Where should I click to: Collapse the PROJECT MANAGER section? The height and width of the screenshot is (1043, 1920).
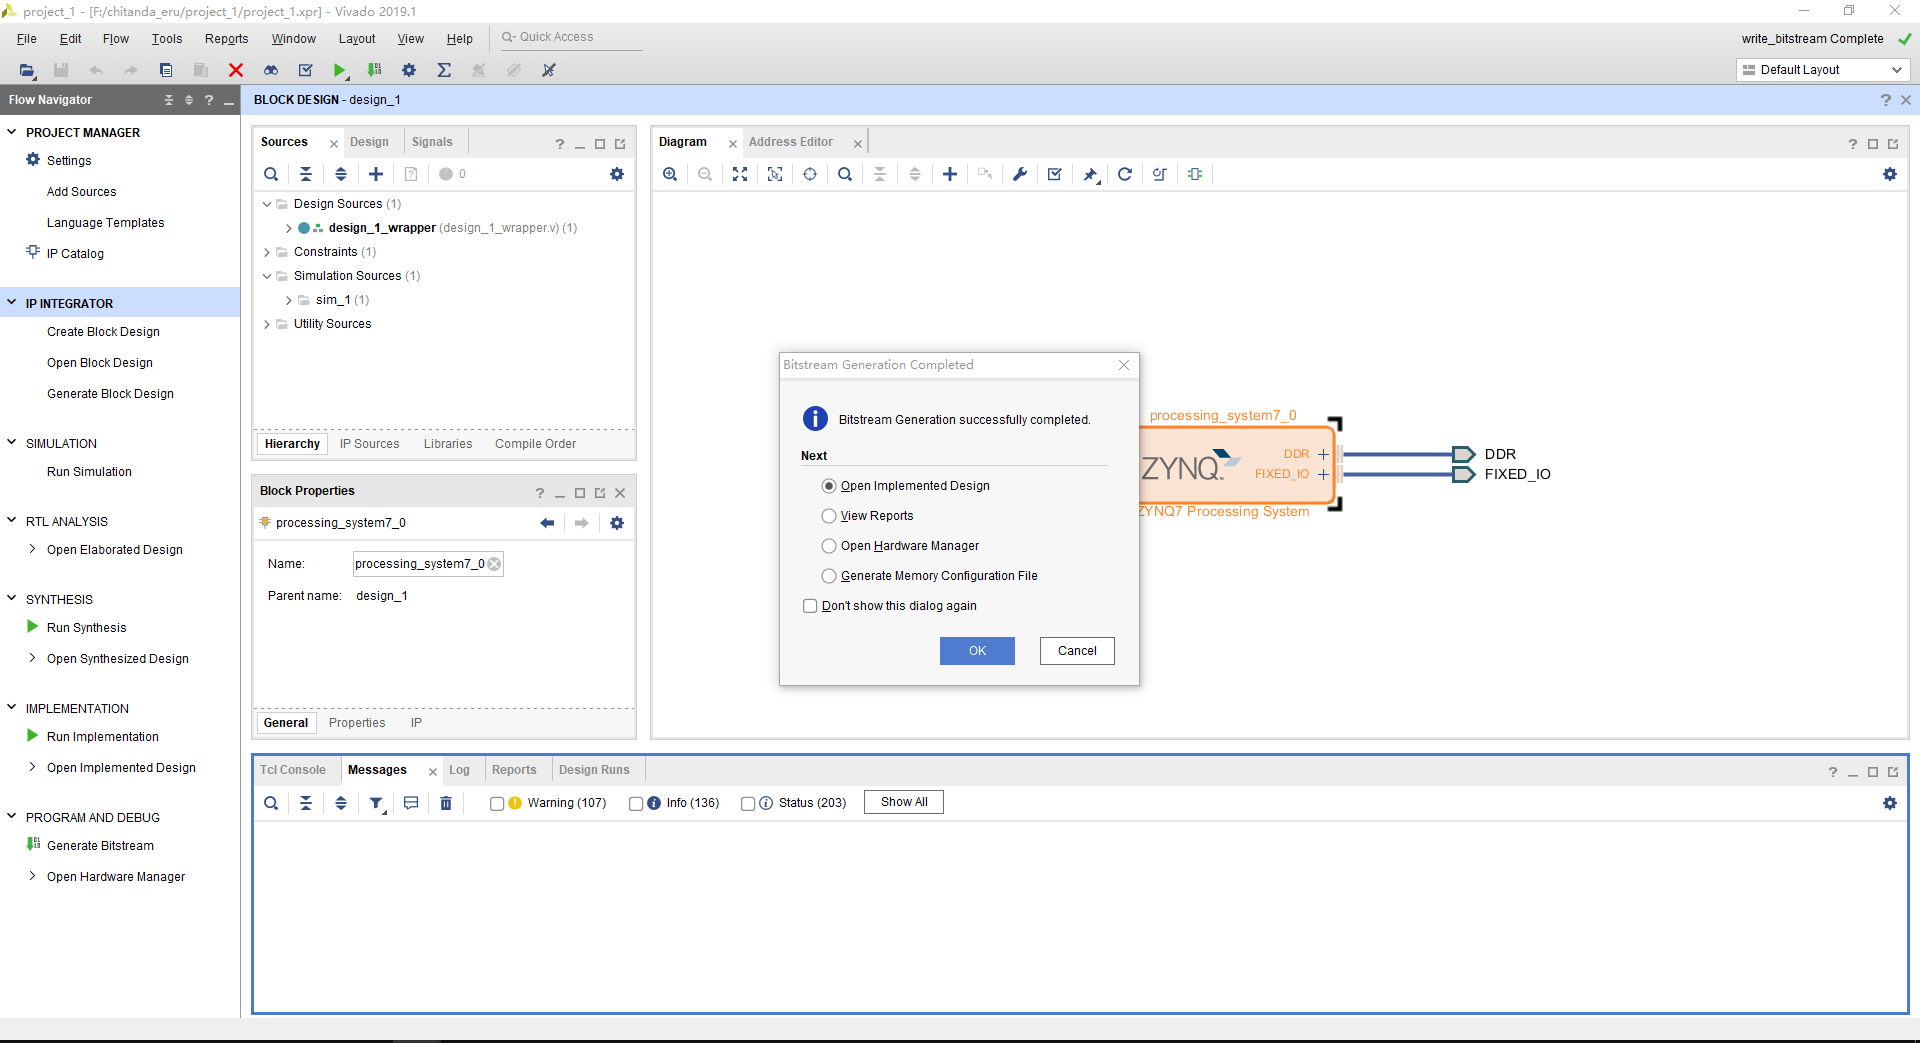click(x=12, y=132)
